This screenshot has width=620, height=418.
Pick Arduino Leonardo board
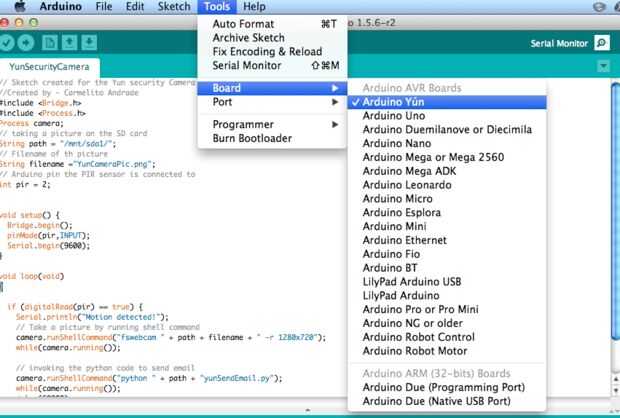click(447, 185)
